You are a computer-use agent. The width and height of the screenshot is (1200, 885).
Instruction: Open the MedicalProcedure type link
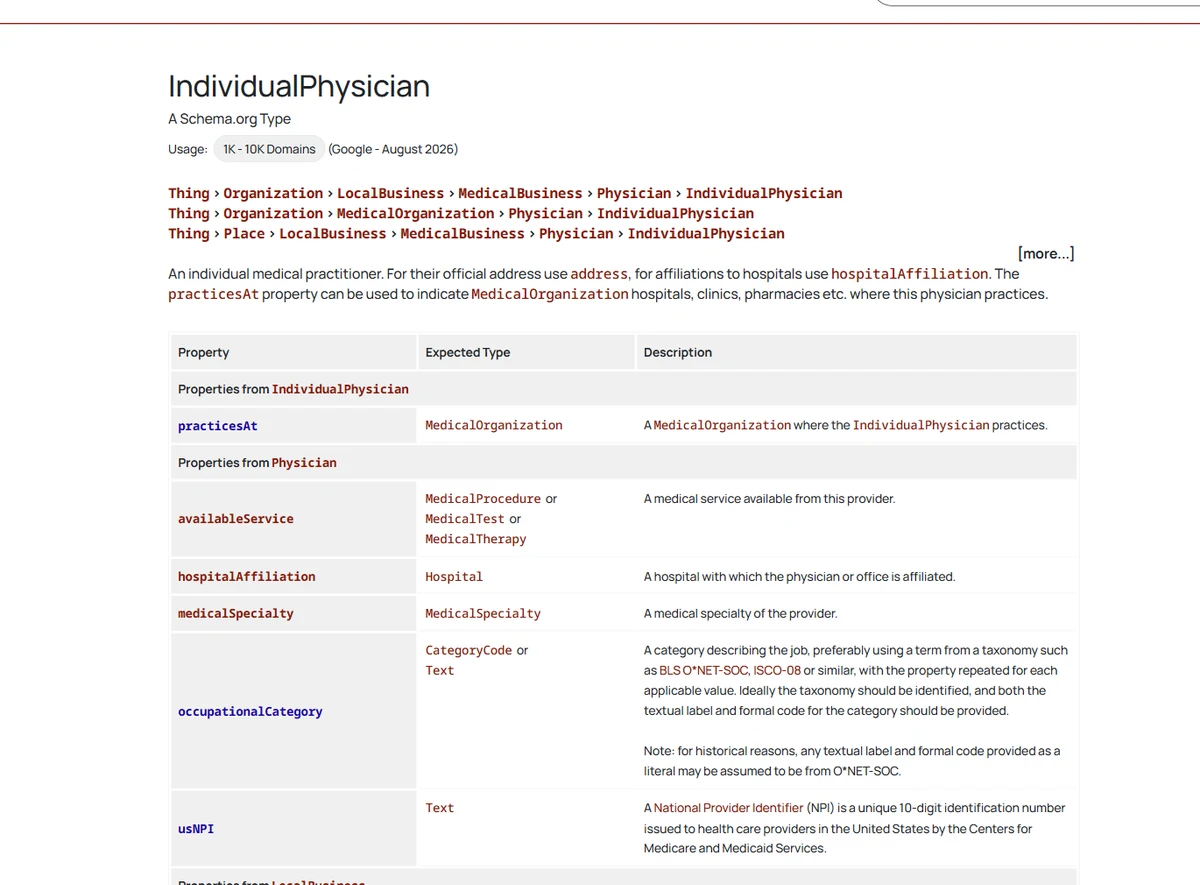tap(483, 498)
